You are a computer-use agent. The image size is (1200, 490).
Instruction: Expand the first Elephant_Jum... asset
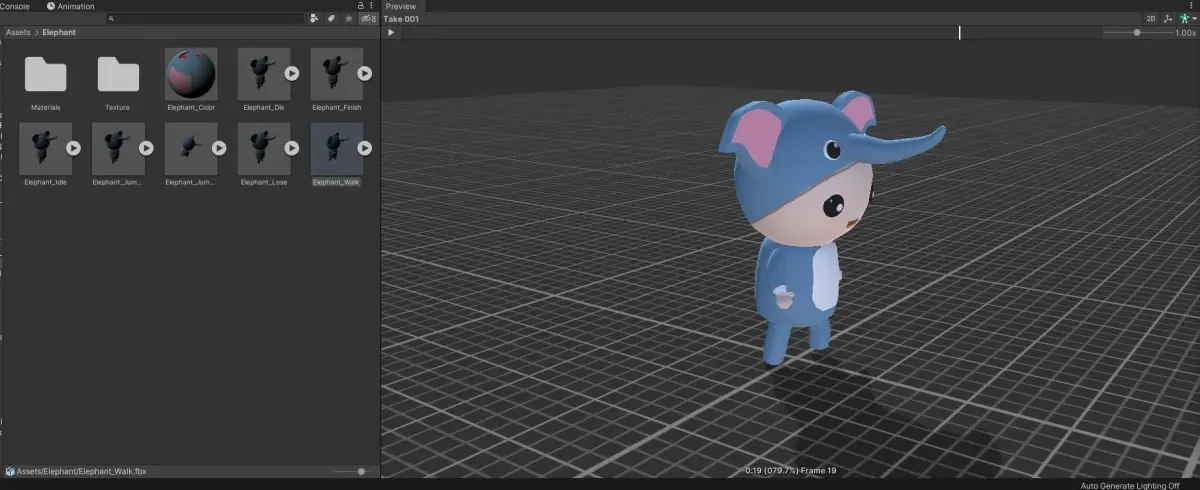click(146, 148)
